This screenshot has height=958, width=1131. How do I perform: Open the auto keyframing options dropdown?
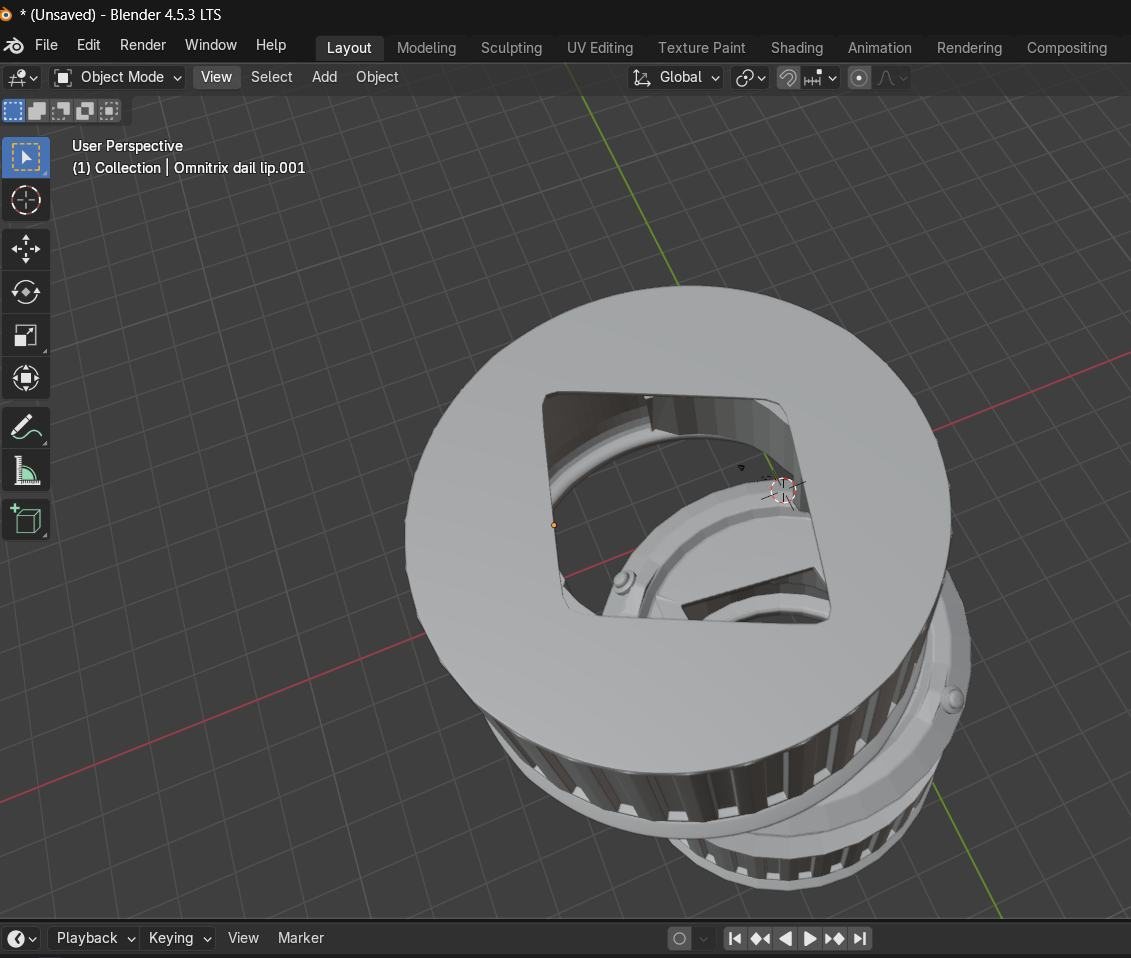tap(703, 938)
